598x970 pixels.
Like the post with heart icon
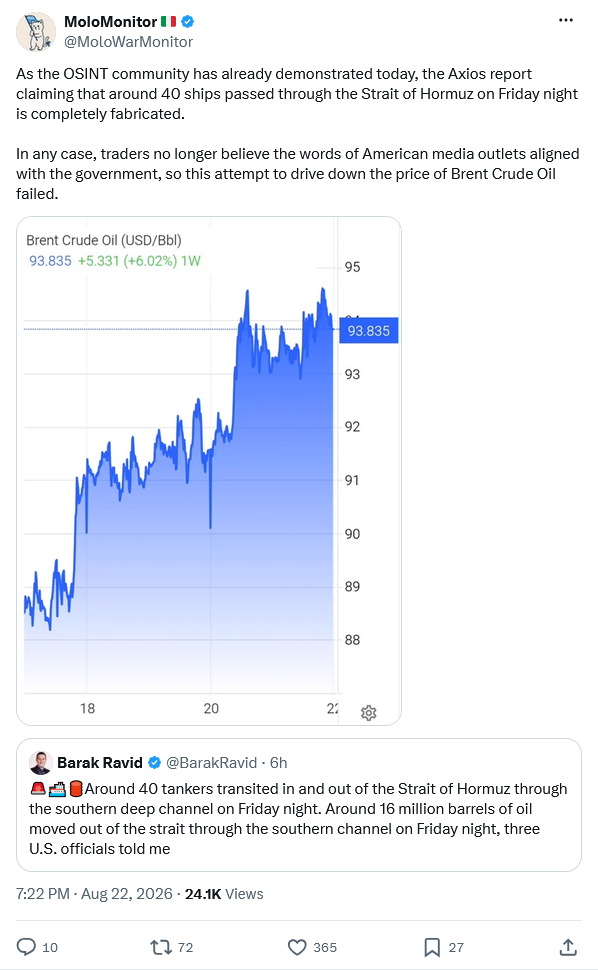pyautogui.click(x=297, y=946)
